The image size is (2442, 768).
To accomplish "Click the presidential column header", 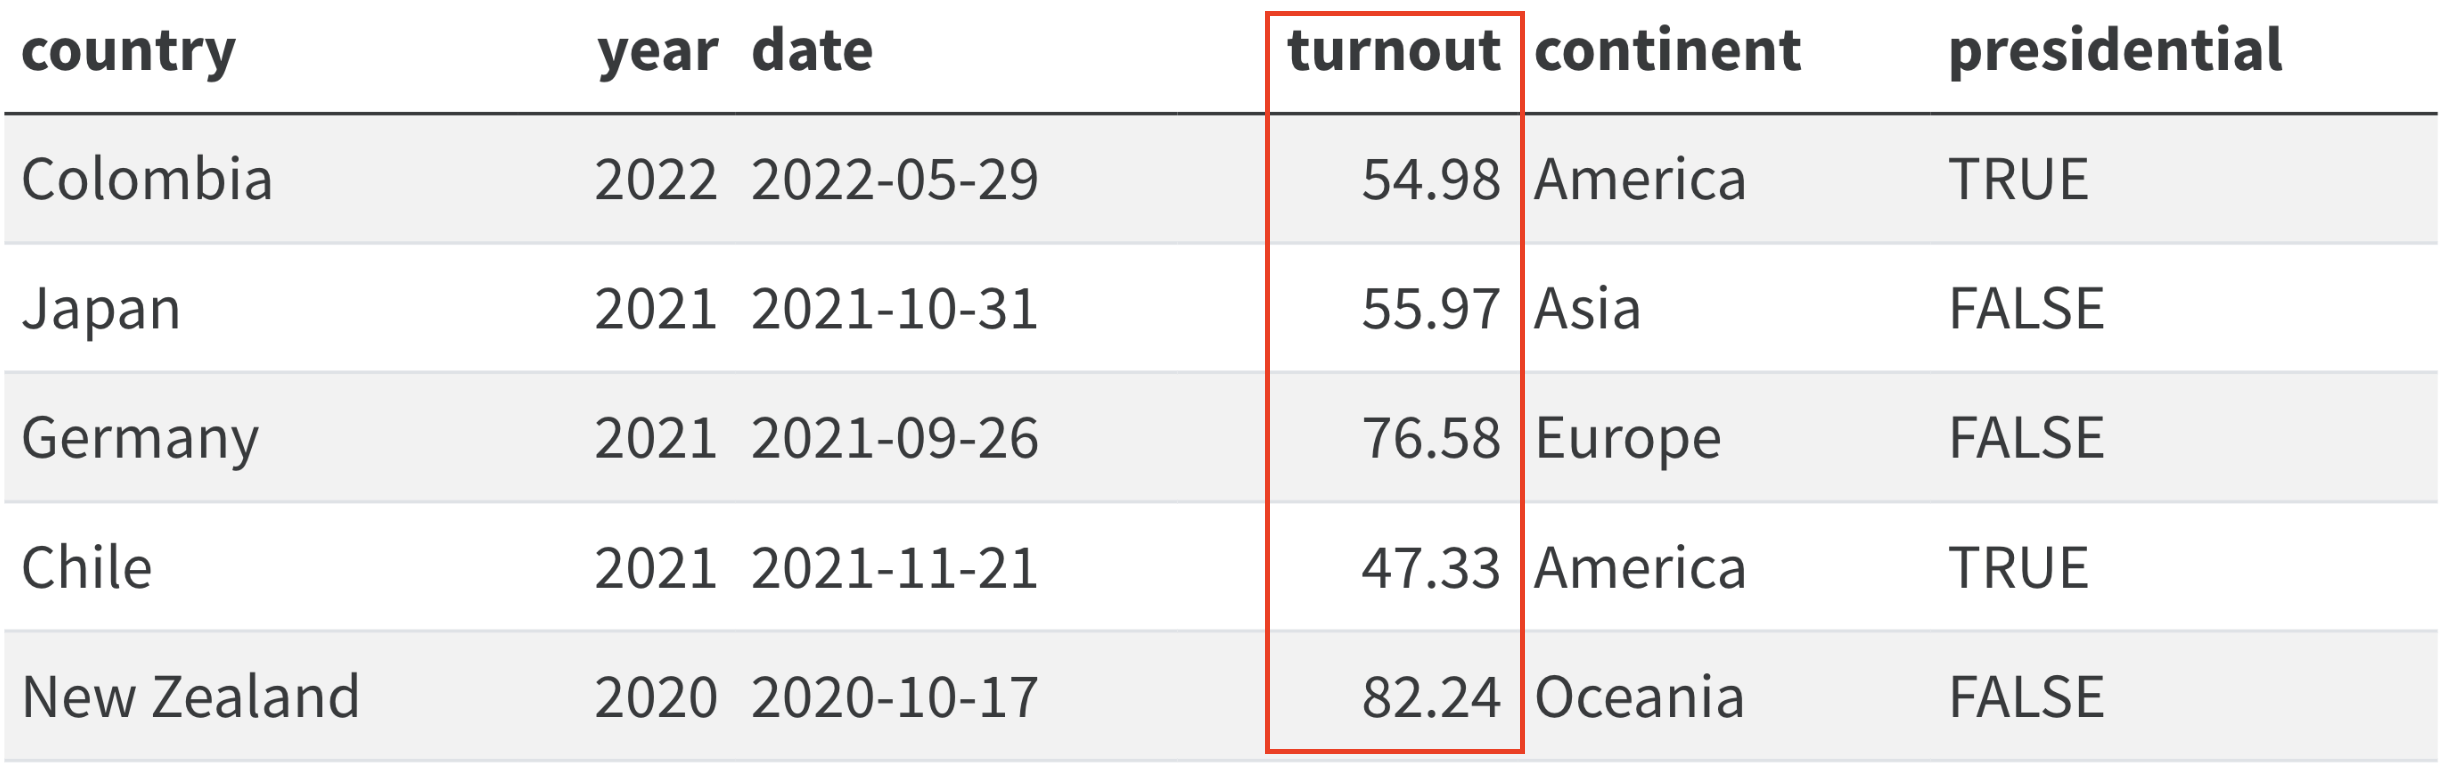I will (2116, 50).
